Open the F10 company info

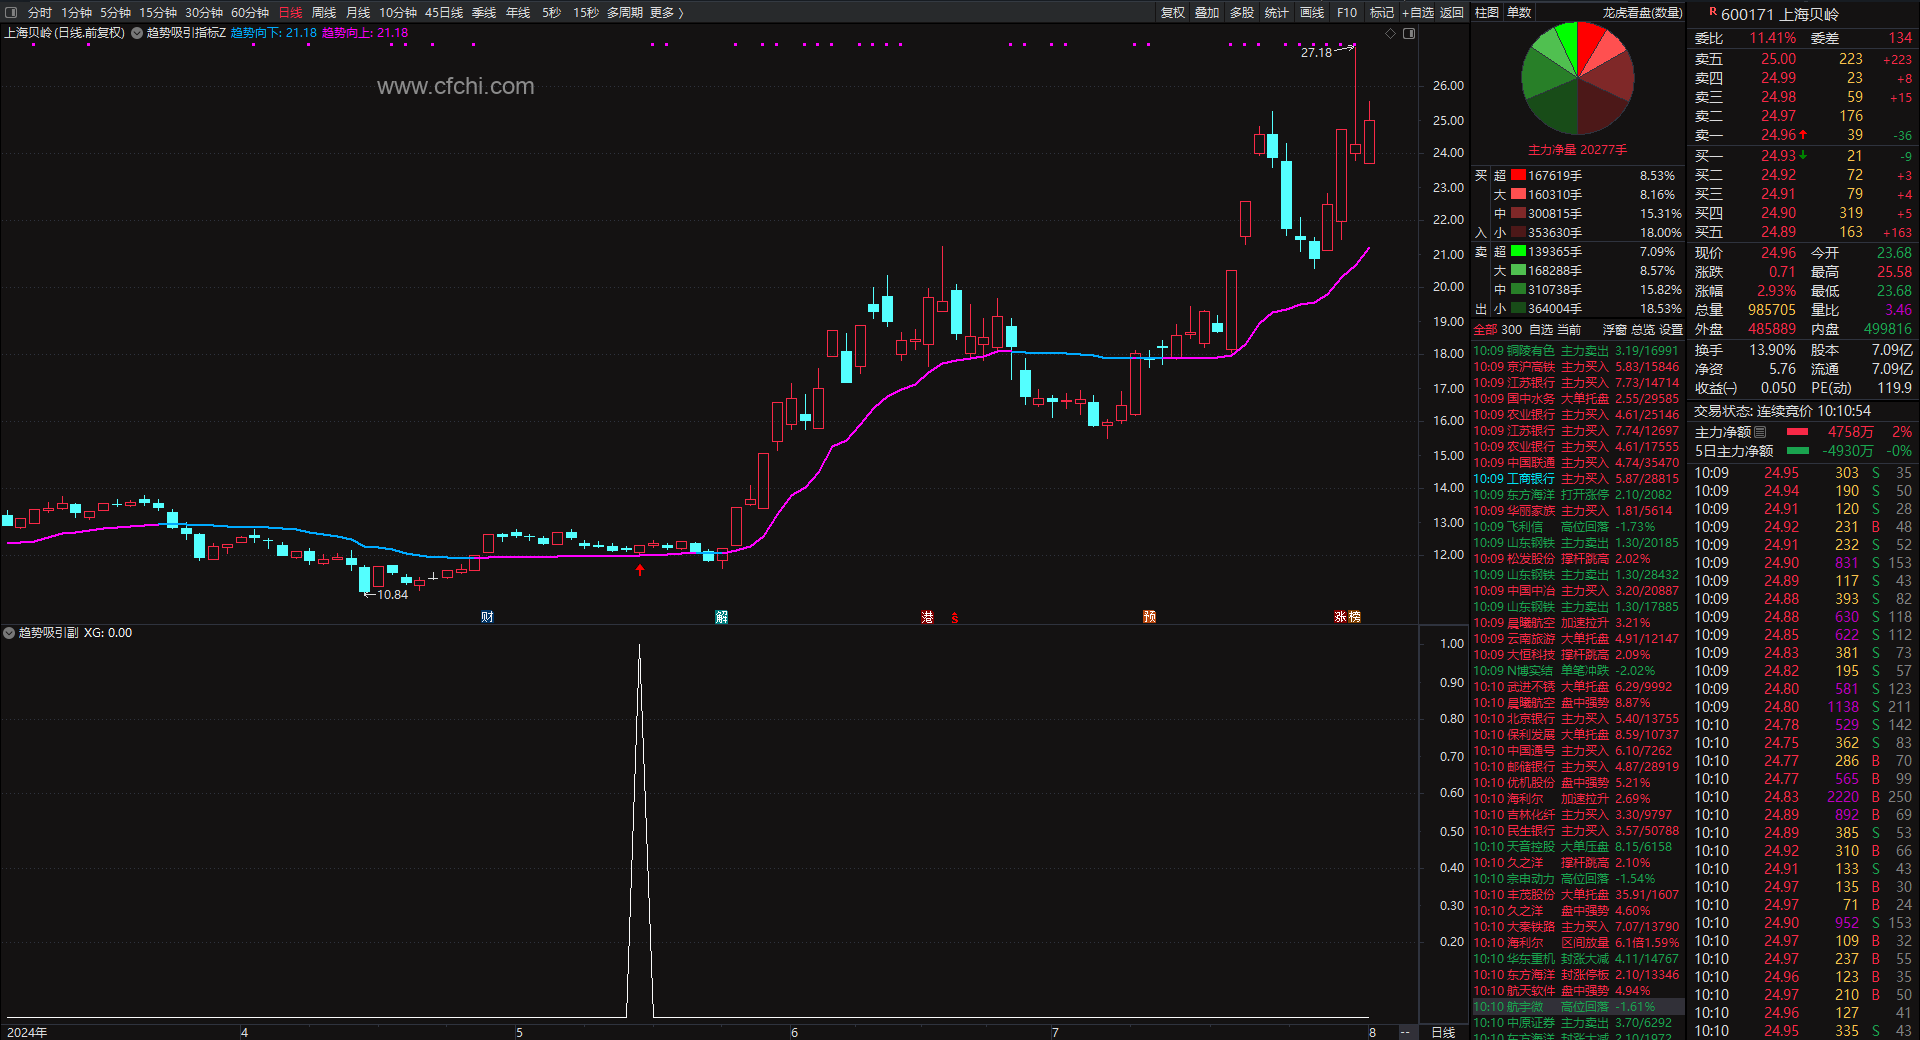click(x=1347, y=13)
